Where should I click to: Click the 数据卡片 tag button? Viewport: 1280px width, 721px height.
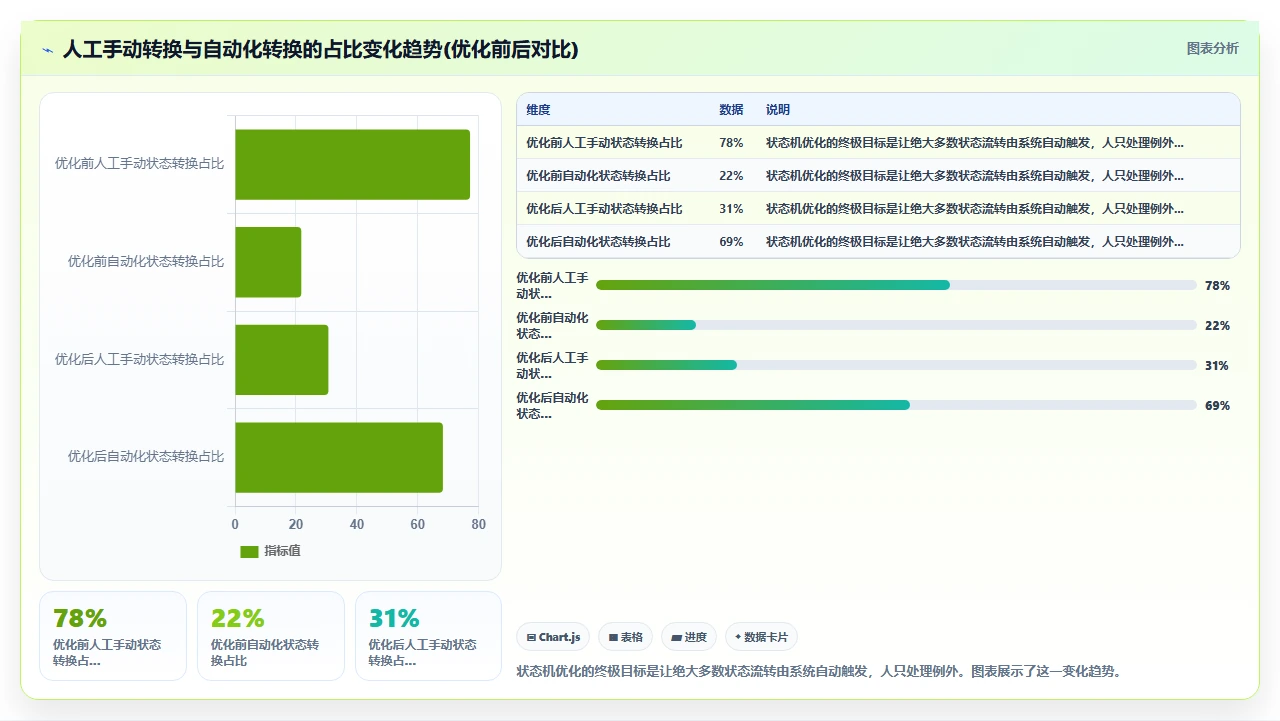pyautogui.click(x=761, y=637)
